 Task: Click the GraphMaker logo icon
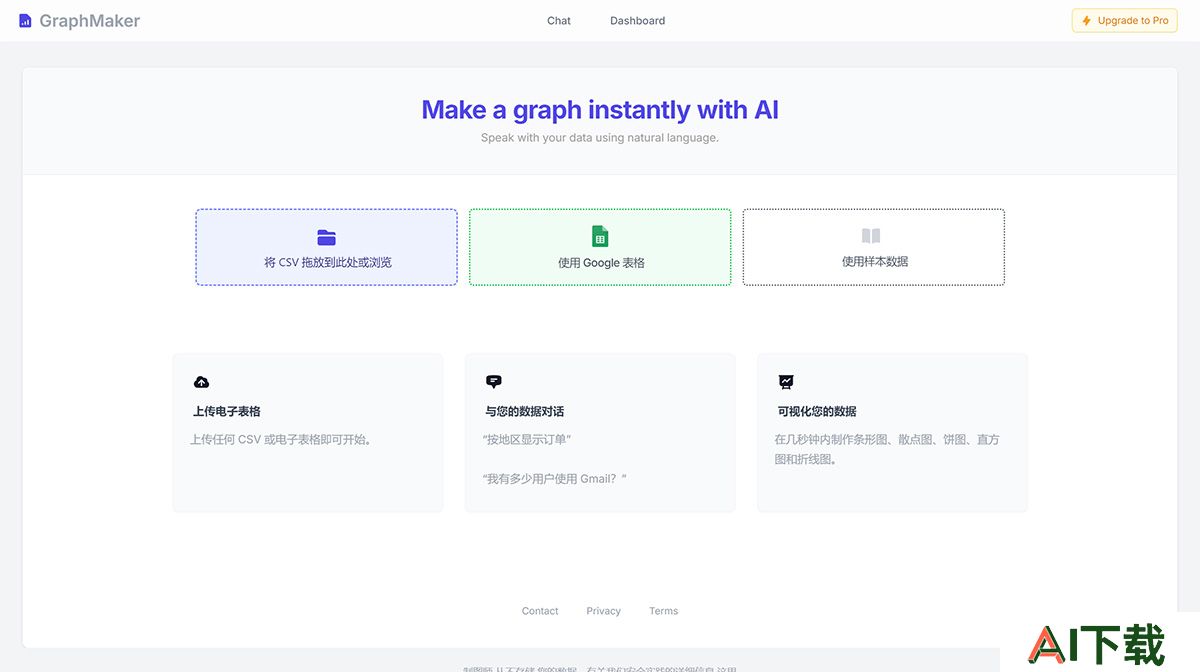click(x=25, y=21)
